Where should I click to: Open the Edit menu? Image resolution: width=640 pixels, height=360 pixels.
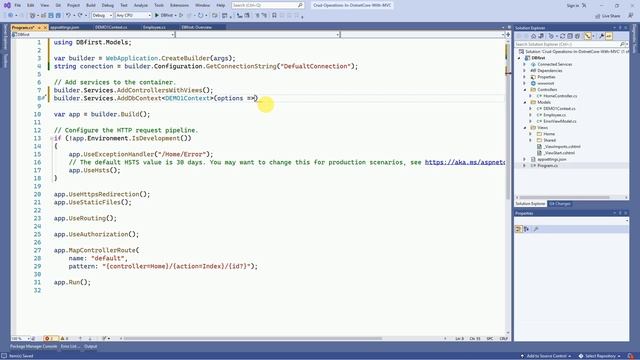tap(31, 5)
